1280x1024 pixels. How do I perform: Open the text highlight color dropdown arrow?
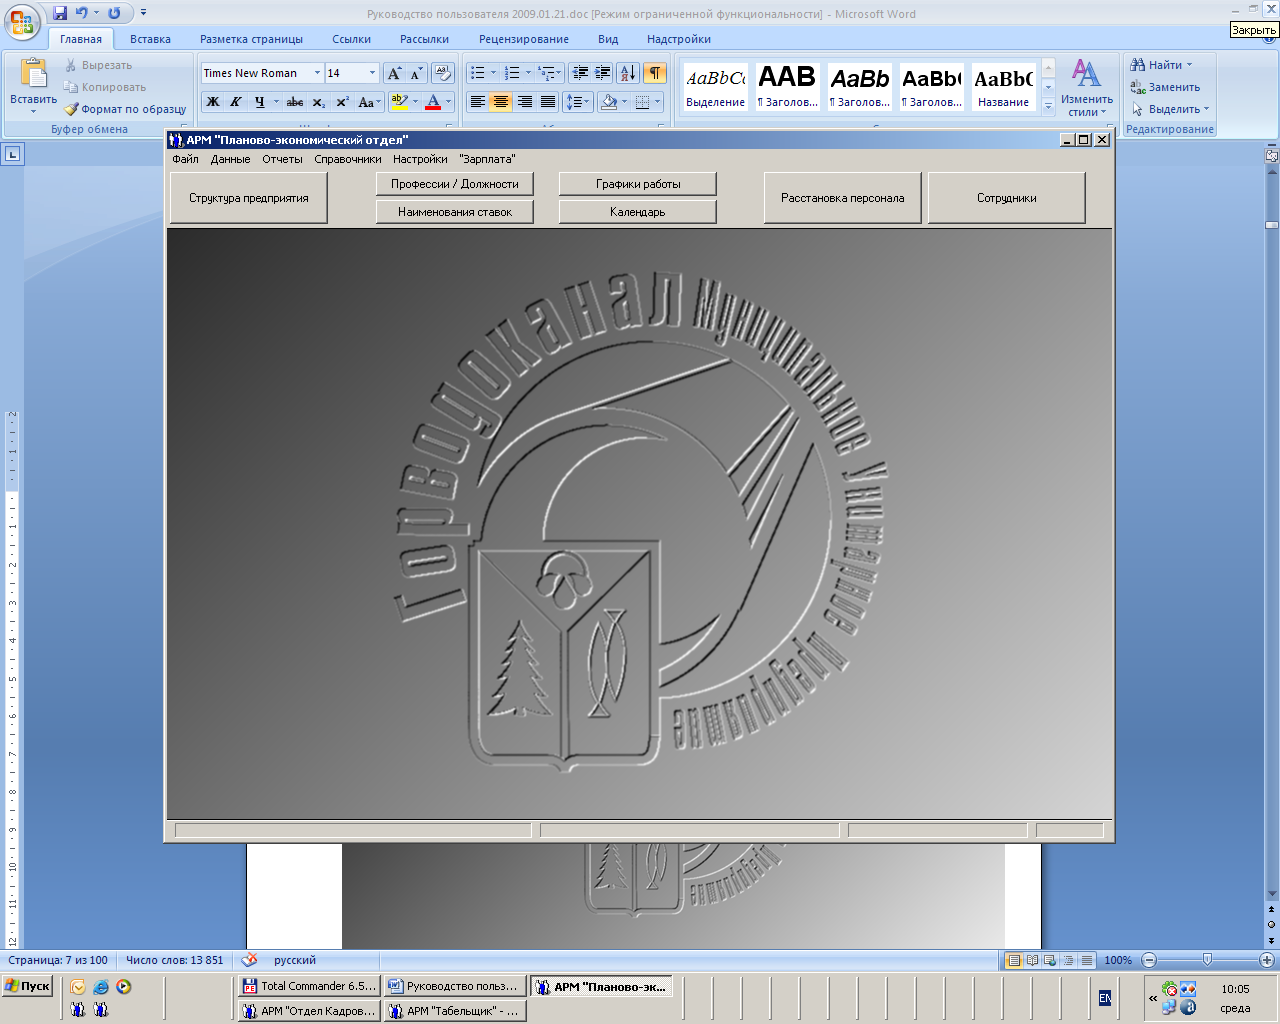point(415,102)
